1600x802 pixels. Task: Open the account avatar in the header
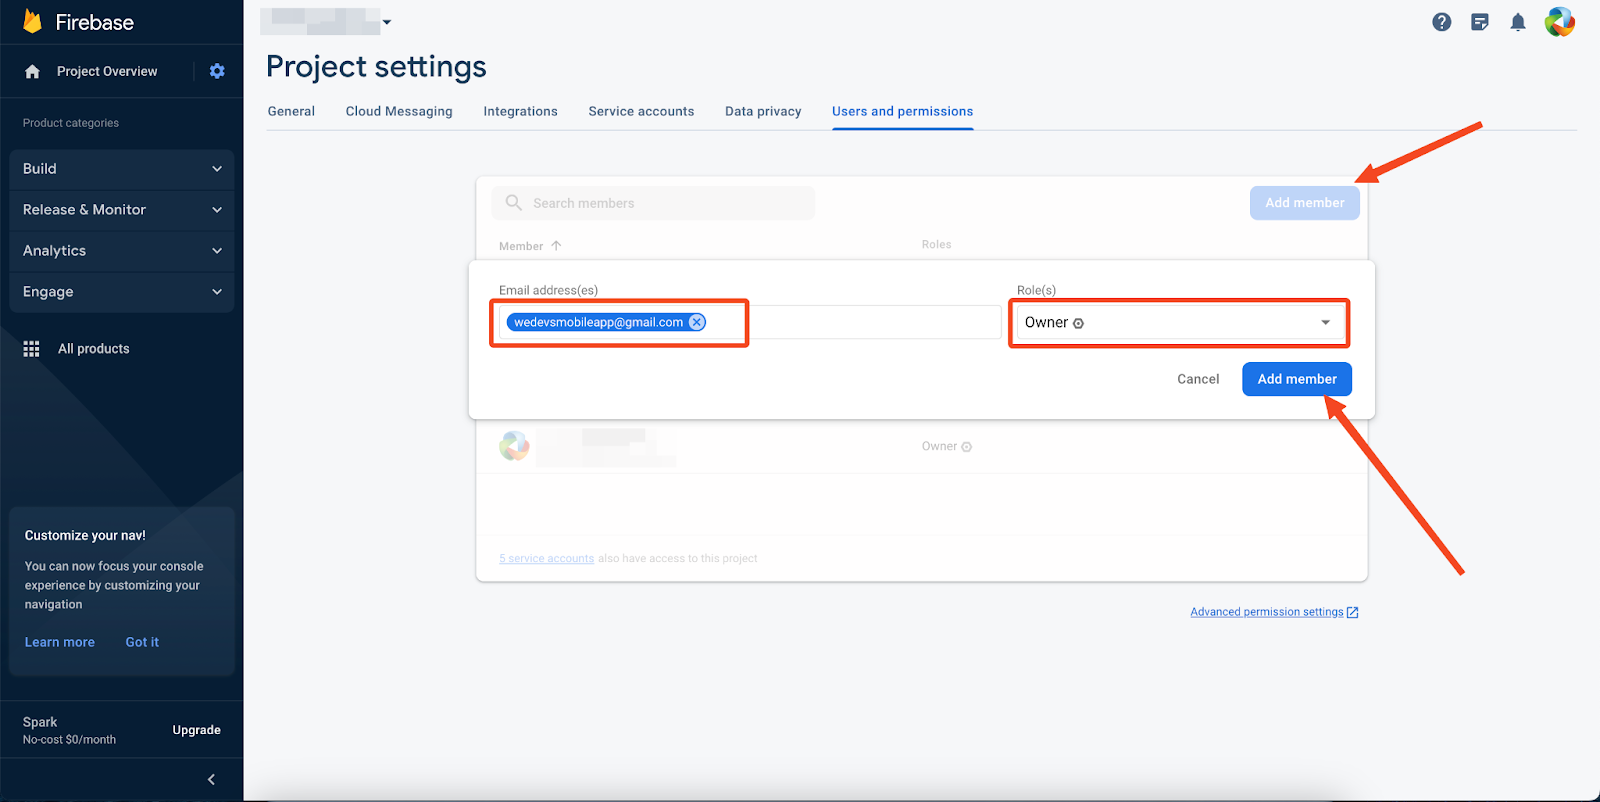(1560, 22)
